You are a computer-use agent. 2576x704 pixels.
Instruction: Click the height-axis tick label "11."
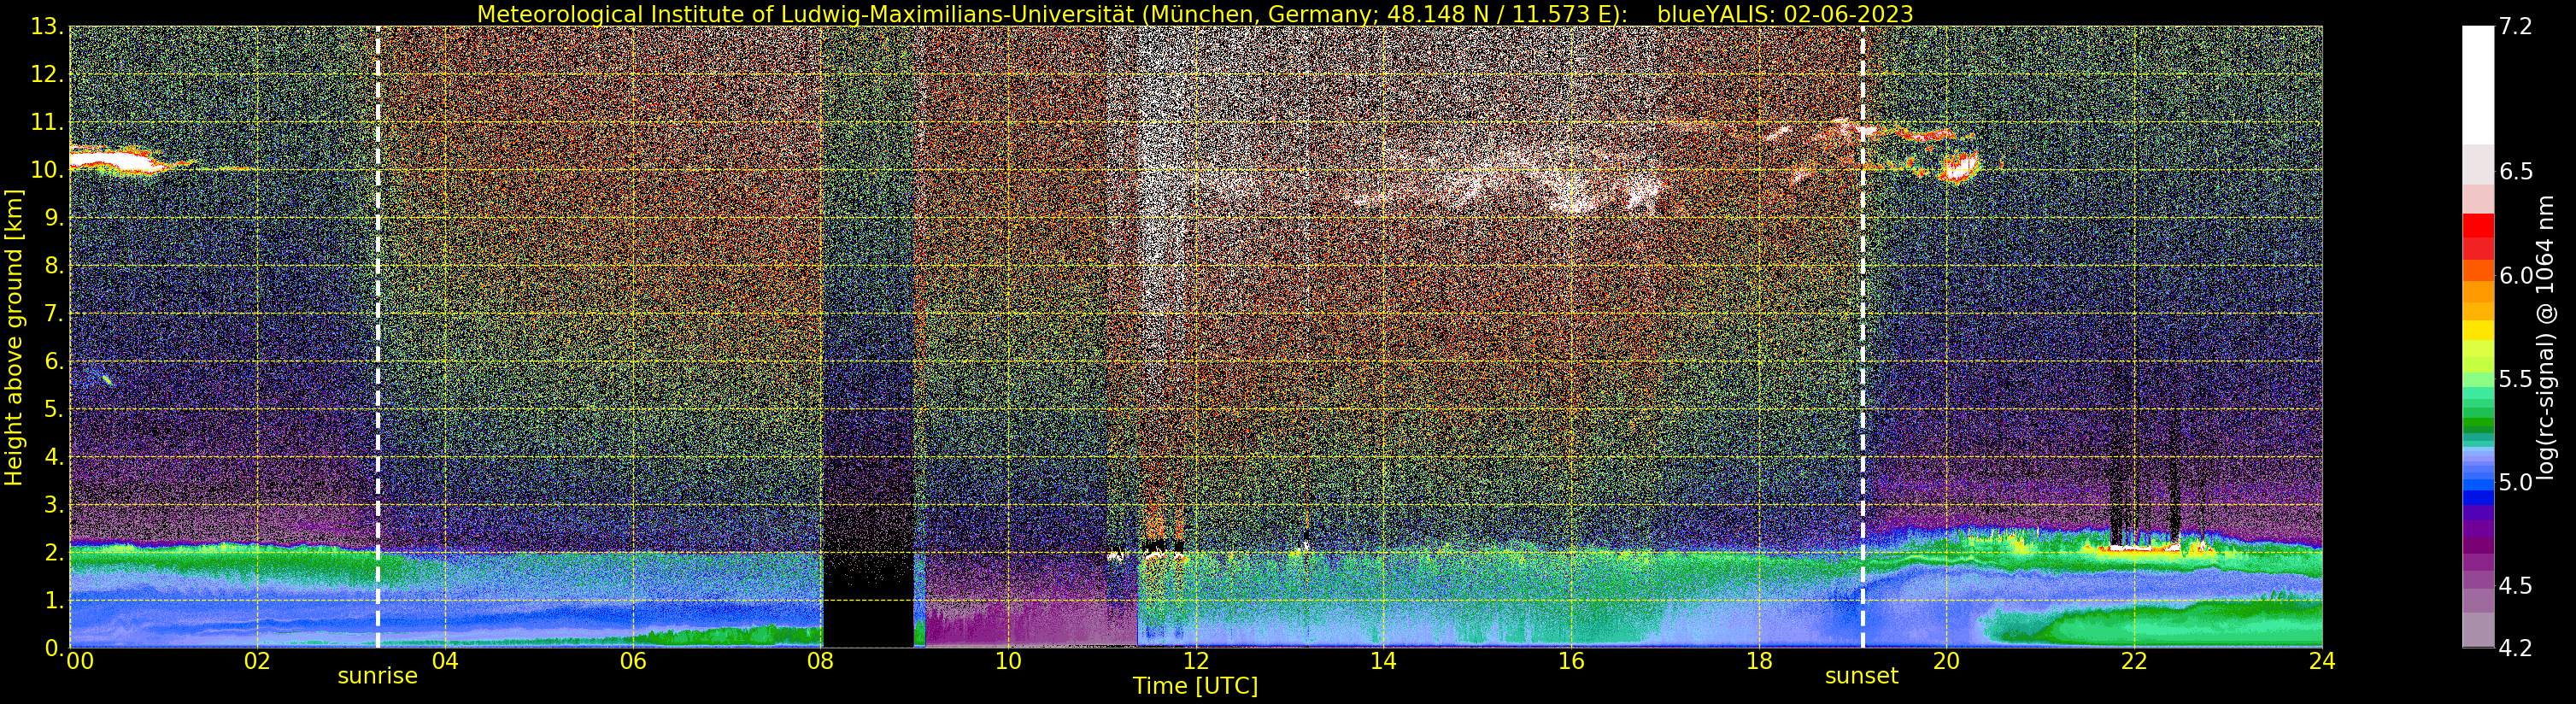[x=47, y=123]
